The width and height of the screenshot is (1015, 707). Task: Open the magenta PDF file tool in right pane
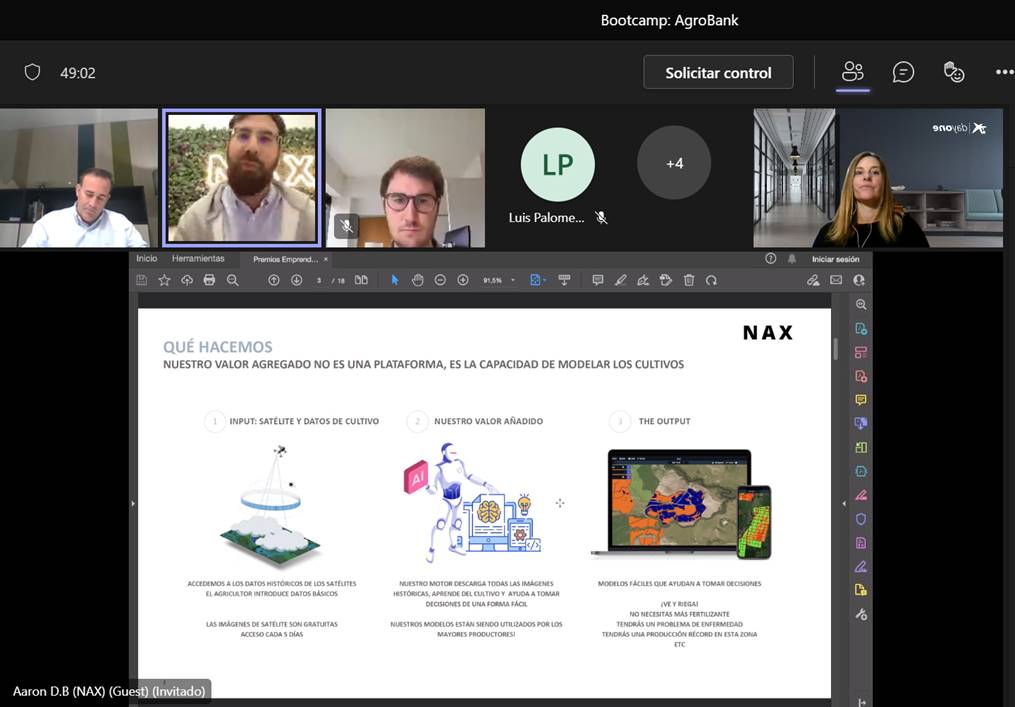[861, 543]
